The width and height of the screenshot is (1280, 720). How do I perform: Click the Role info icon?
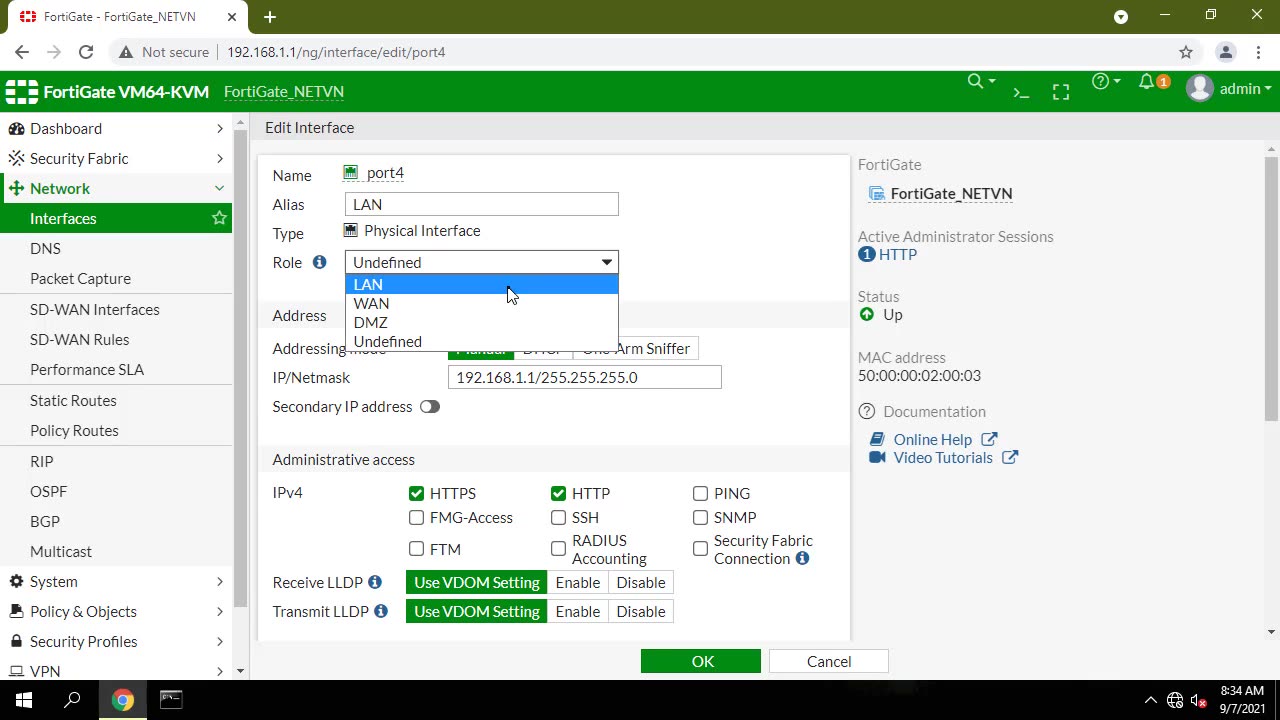[x=319, y=262]
